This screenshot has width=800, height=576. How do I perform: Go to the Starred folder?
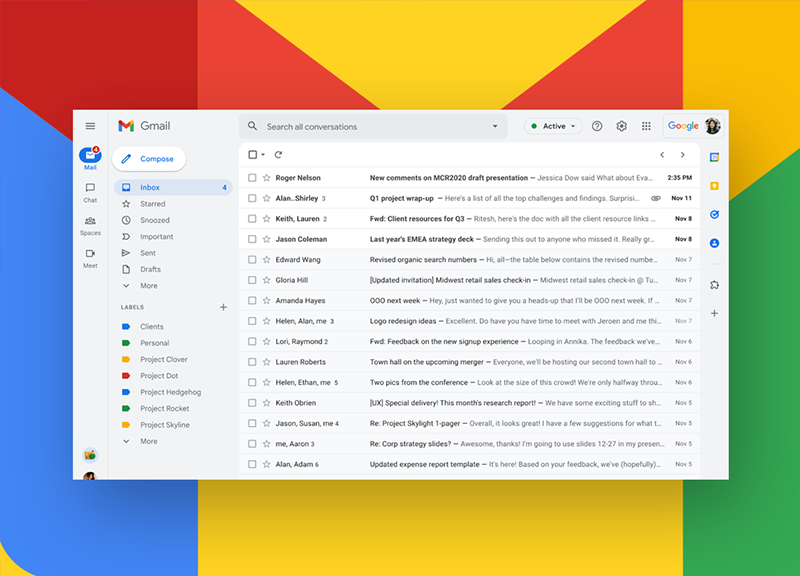coord(153,204)
